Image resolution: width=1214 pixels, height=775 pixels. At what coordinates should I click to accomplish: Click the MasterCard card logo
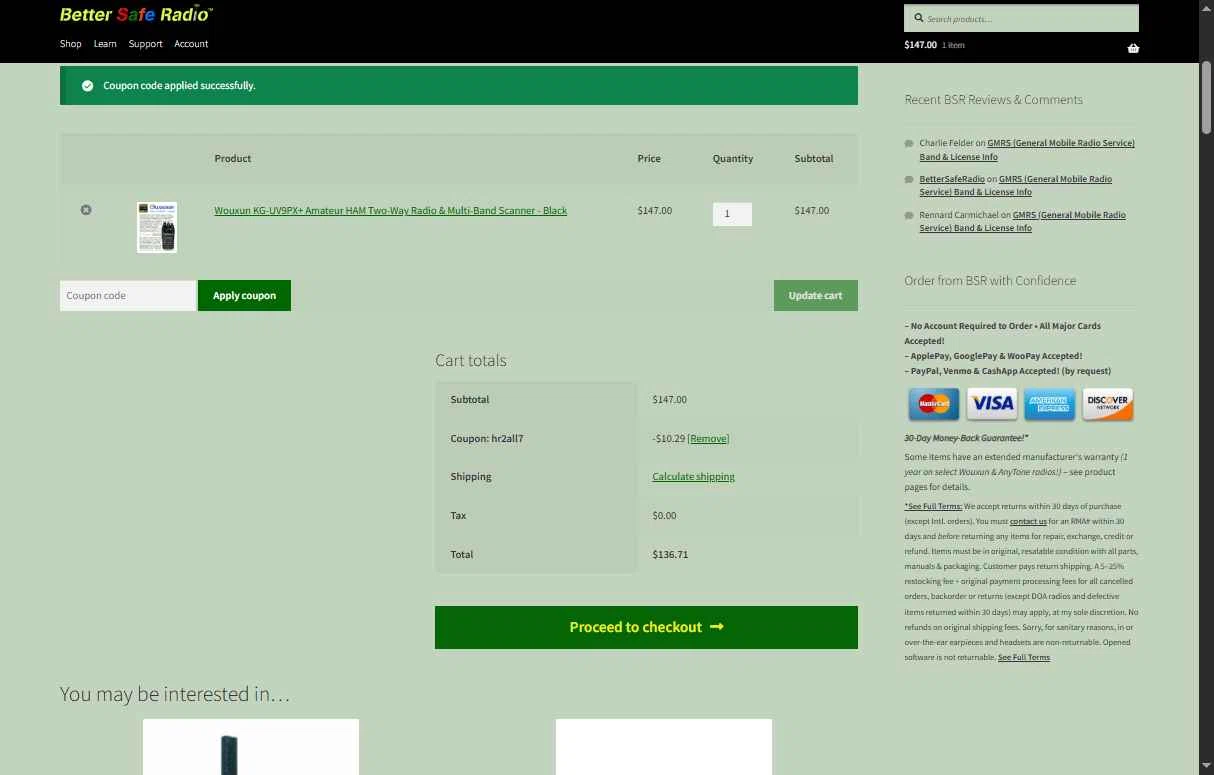[x=934, y=404]
